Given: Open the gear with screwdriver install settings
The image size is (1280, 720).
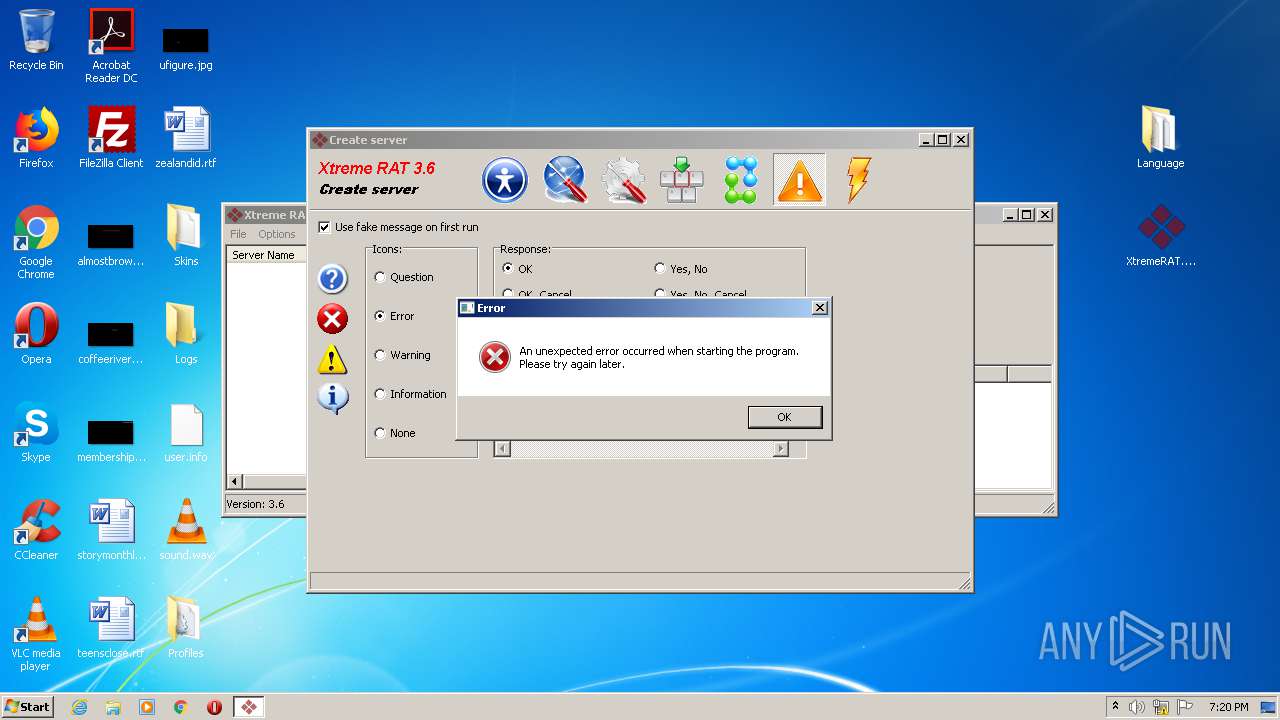Looking at the screenshot, I should (x=623, y=181).
